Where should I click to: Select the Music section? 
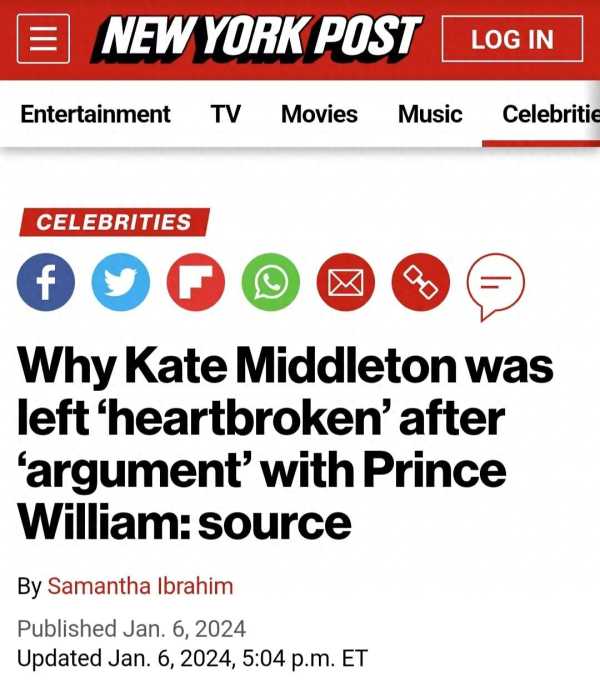click(430, 114)
